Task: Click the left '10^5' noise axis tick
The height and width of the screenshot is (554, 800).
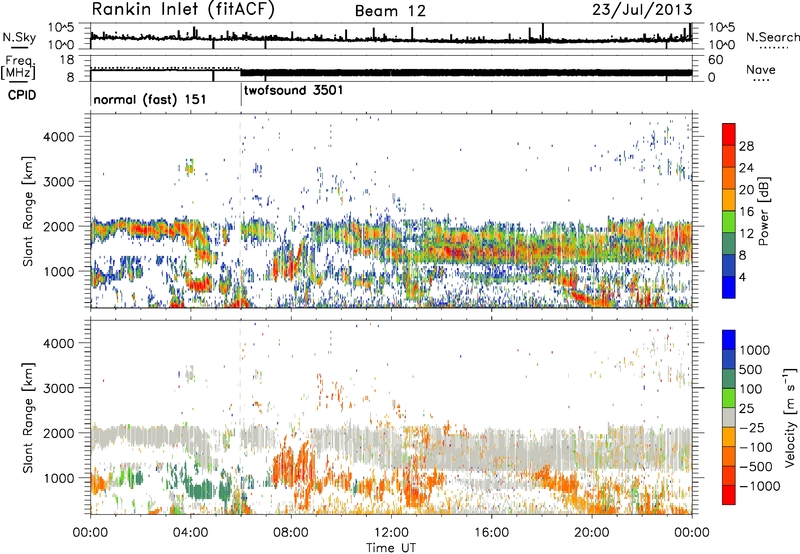Action: [61, 27]
